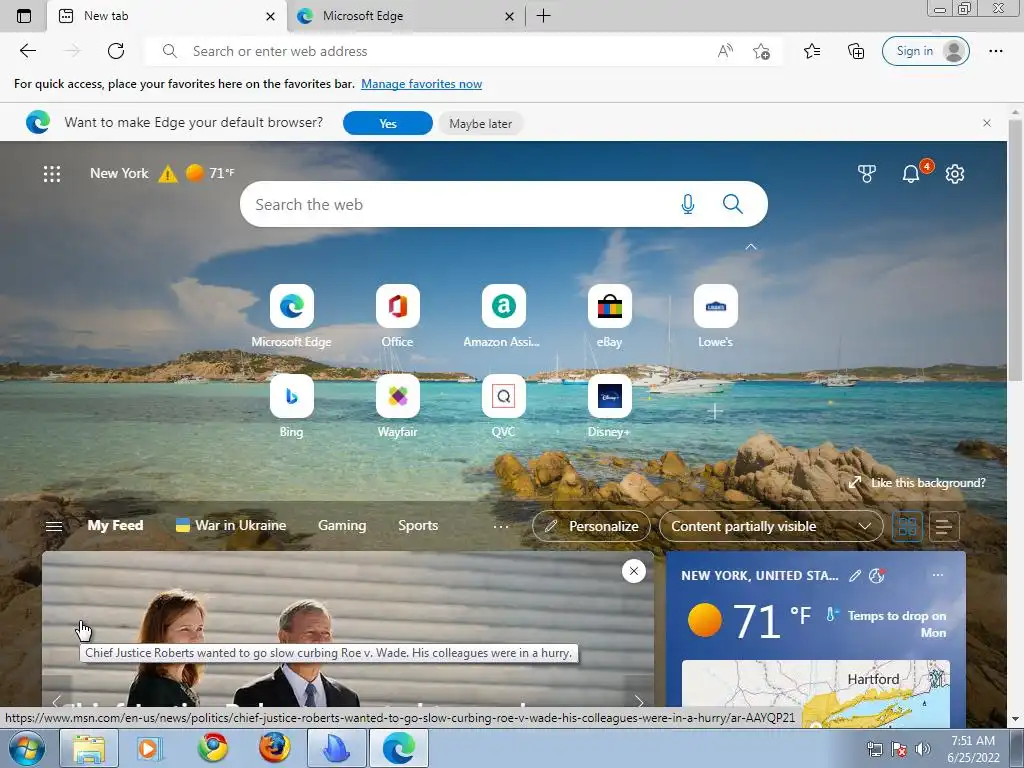Image resolution: width=1024 pixels, height=768 pixels.
Task: Start voice search with microphone icon
Action: (688, 204)
